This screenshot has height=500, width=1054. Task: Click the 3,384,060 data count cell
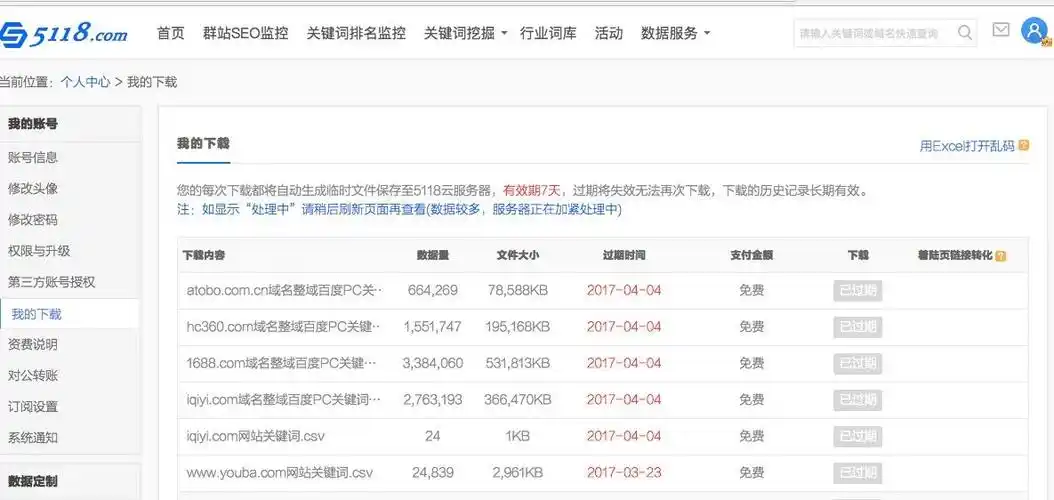pos(433,364)
